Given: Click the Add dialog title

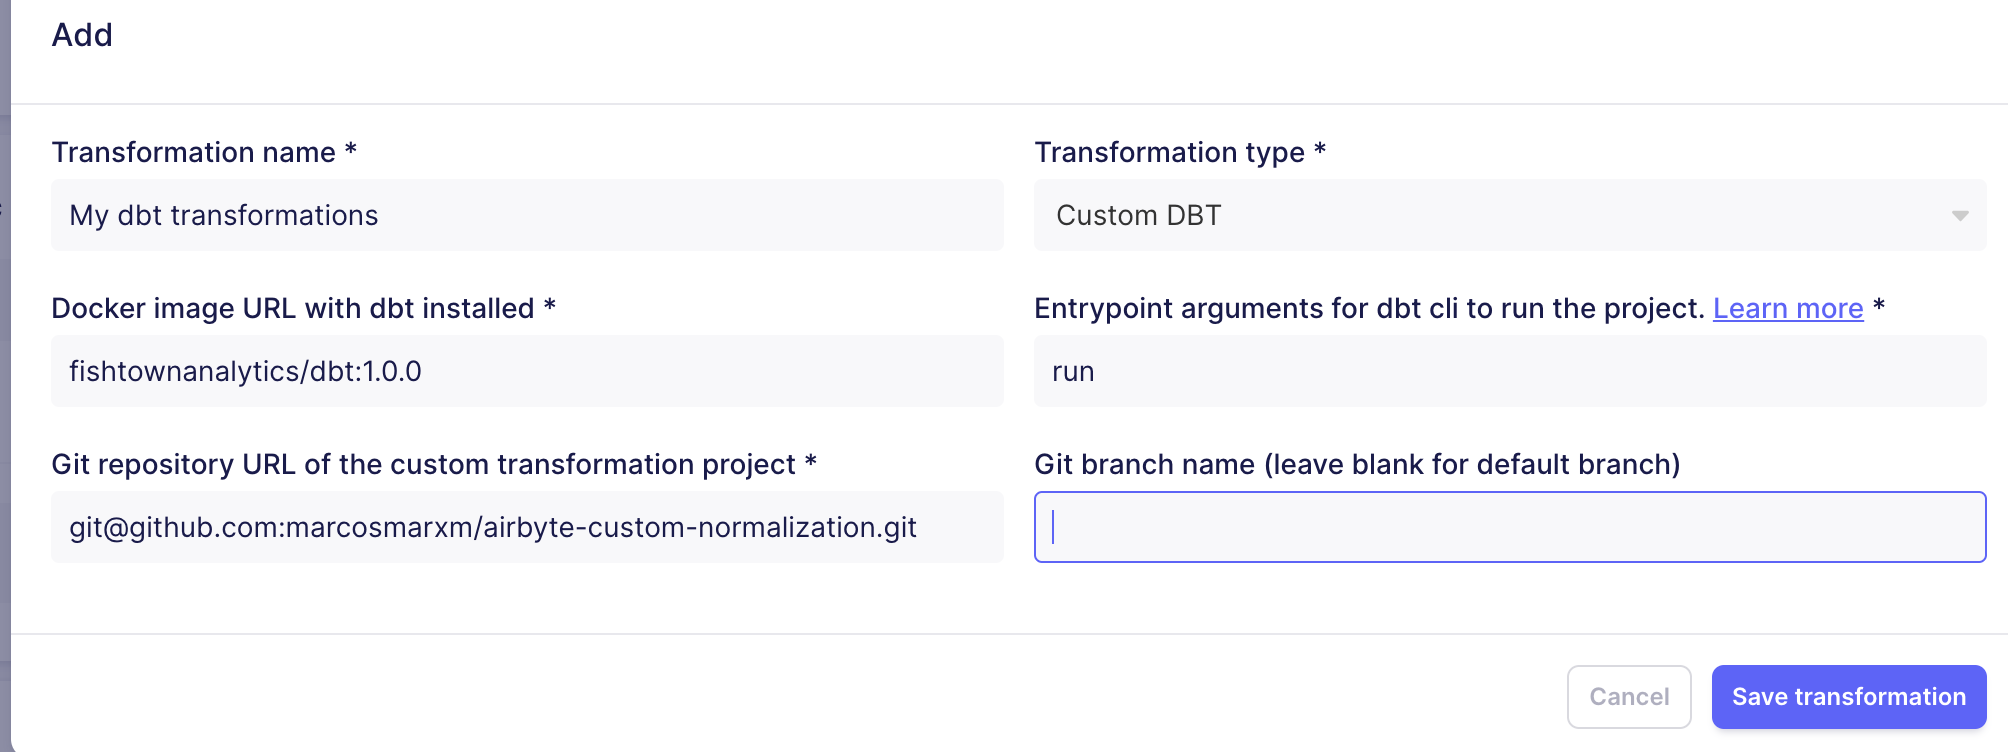Looking at the screenshot, I should [x=84, y=35].
